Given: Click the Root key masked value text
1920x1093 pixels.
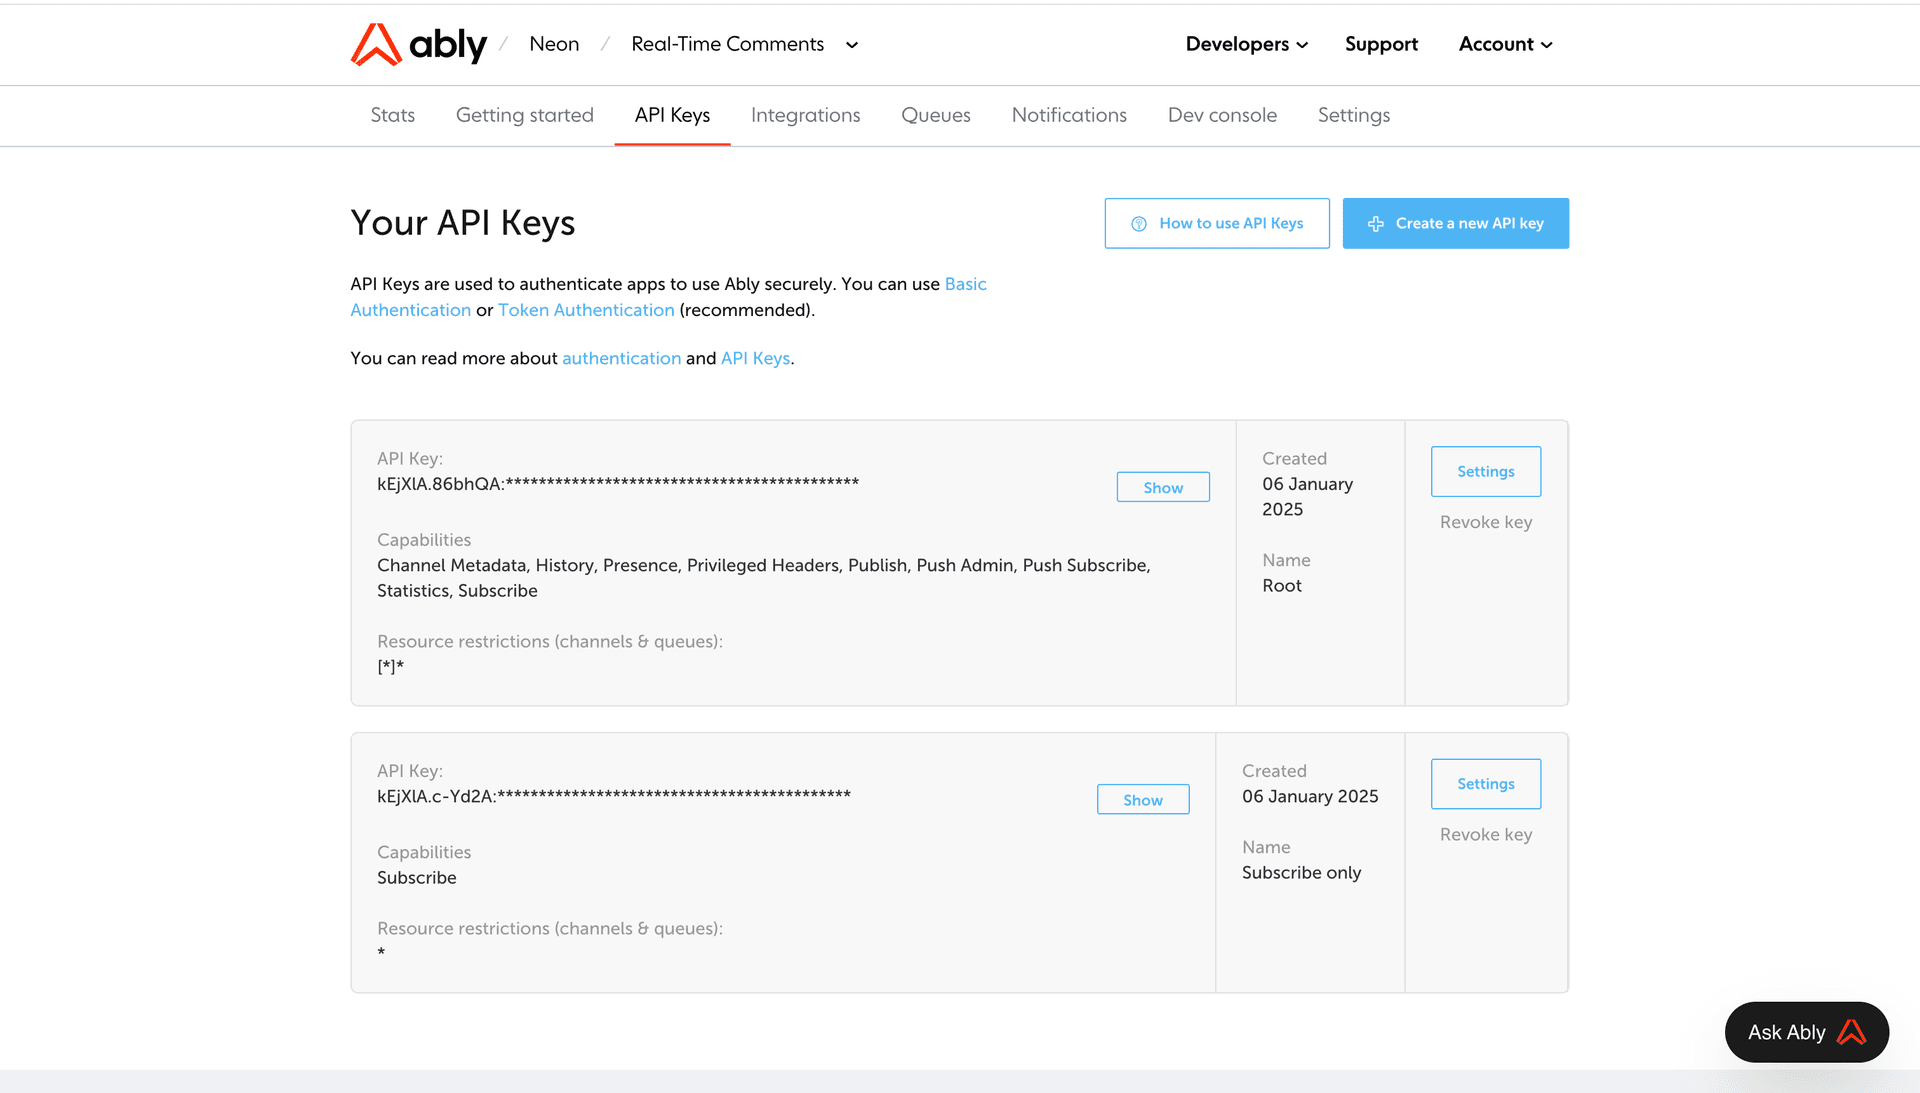Looking at the screenshot, I should [x=617, y=484].
